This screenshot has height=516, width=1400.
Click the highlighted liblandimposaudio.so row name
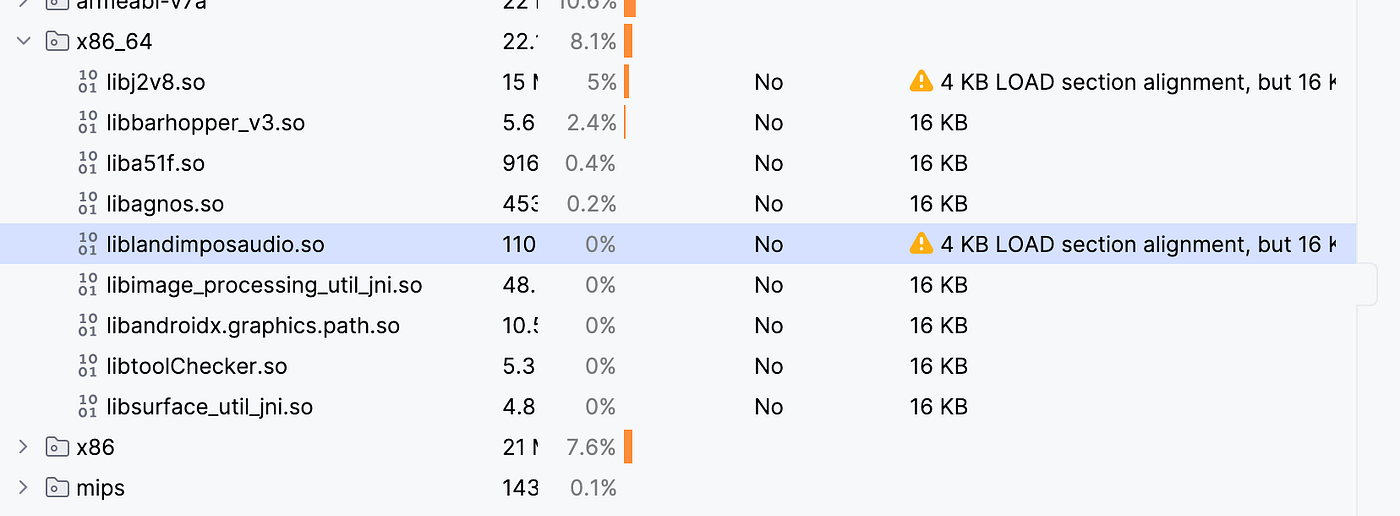[x=215, y=244]
